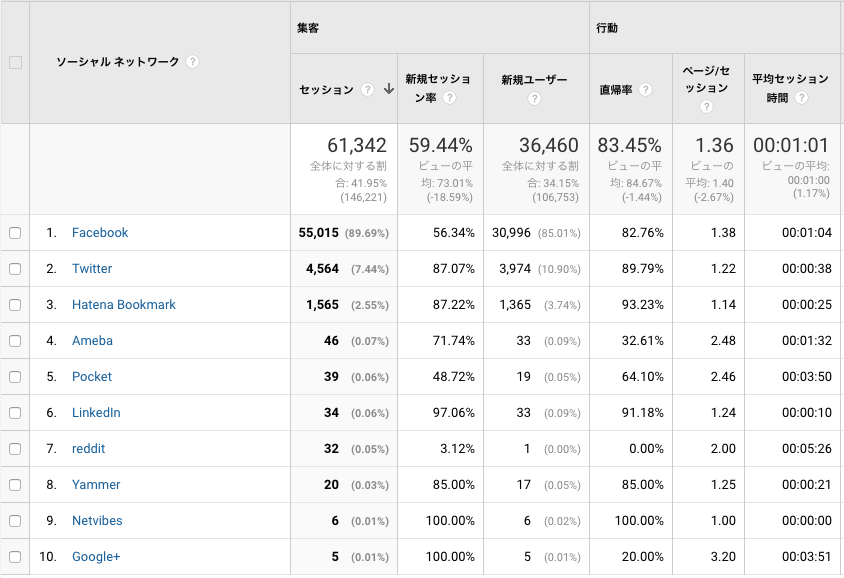The height and width of the screenshot is (578, 844).
Task: Check the LinkedIn row checkbox
Action: click(15, 413)
